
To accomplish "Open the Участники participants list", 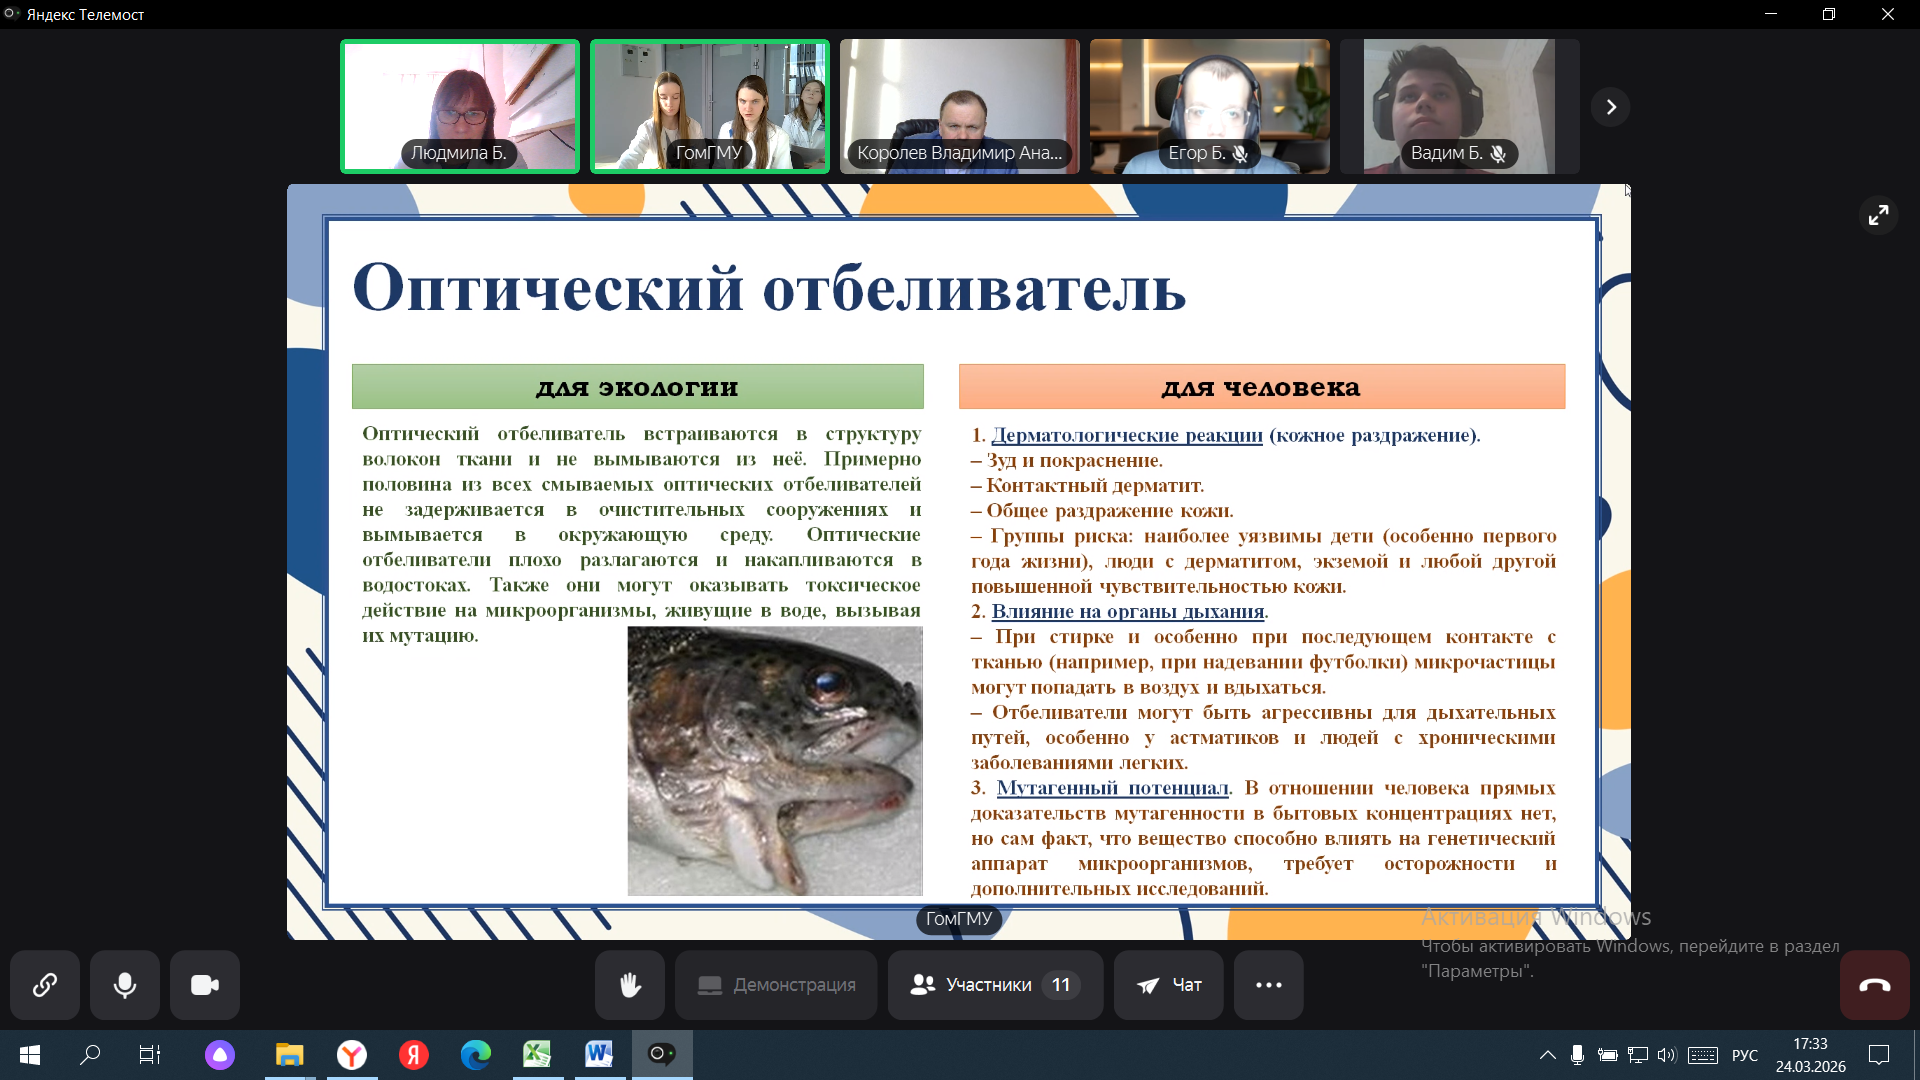I will [x=995, y=985].
